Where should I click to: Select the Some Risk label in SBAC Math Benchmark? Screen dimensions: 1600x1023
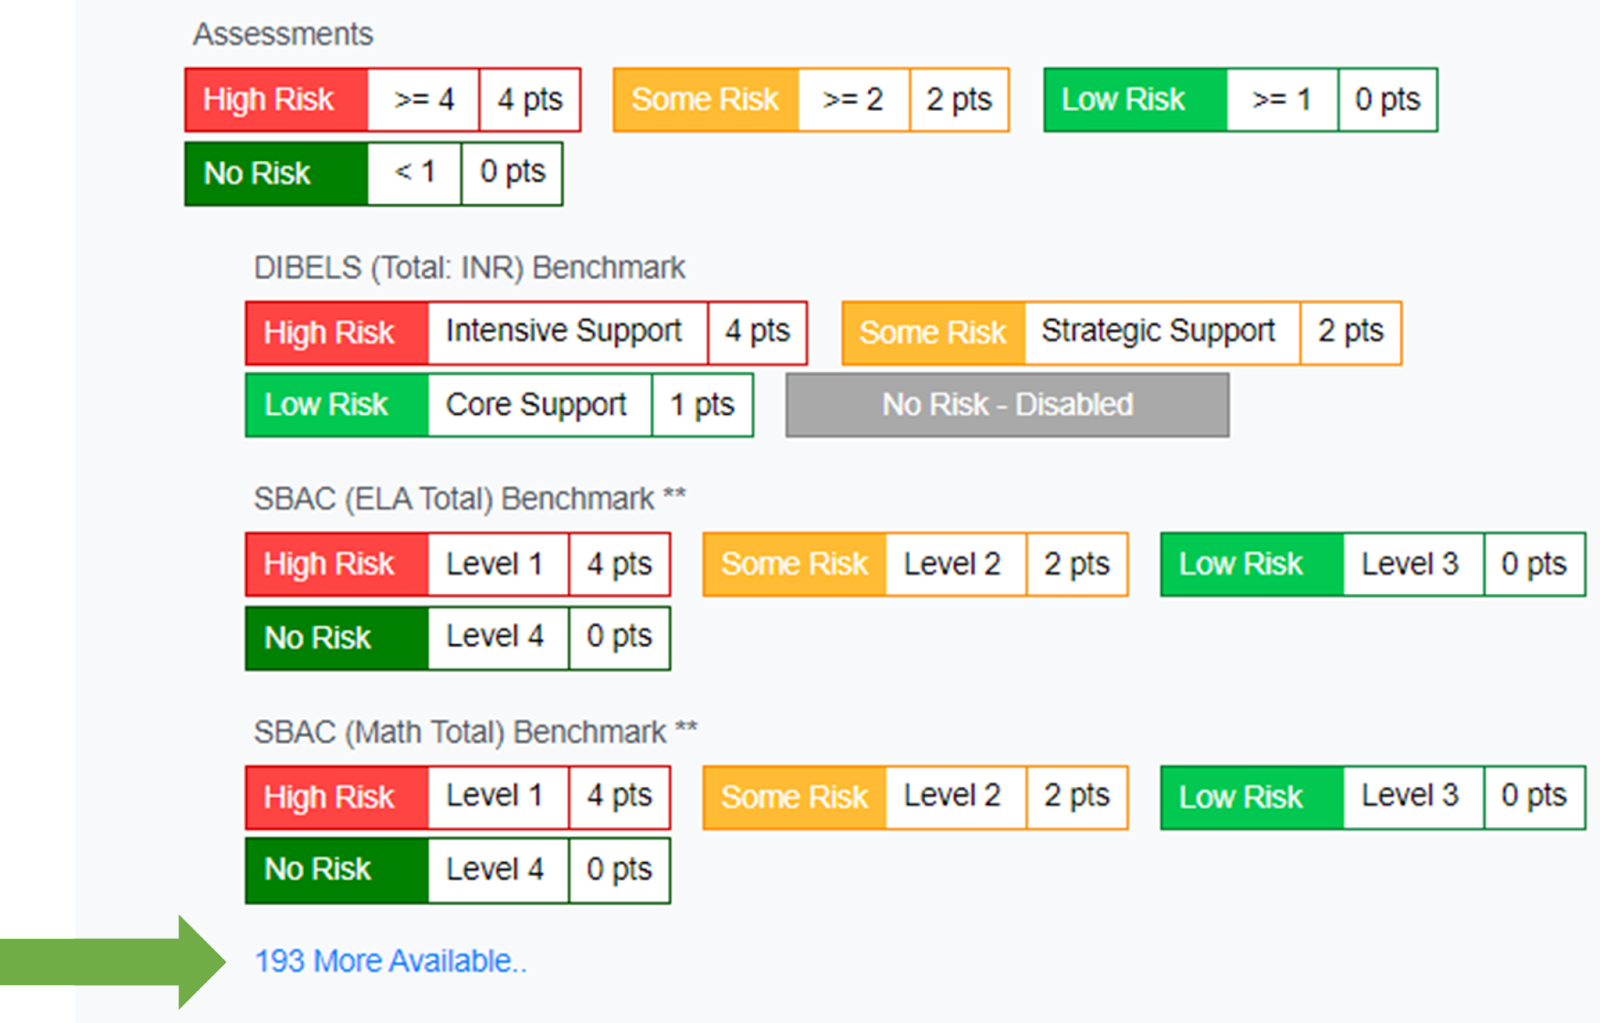click(x=795, y=797)
